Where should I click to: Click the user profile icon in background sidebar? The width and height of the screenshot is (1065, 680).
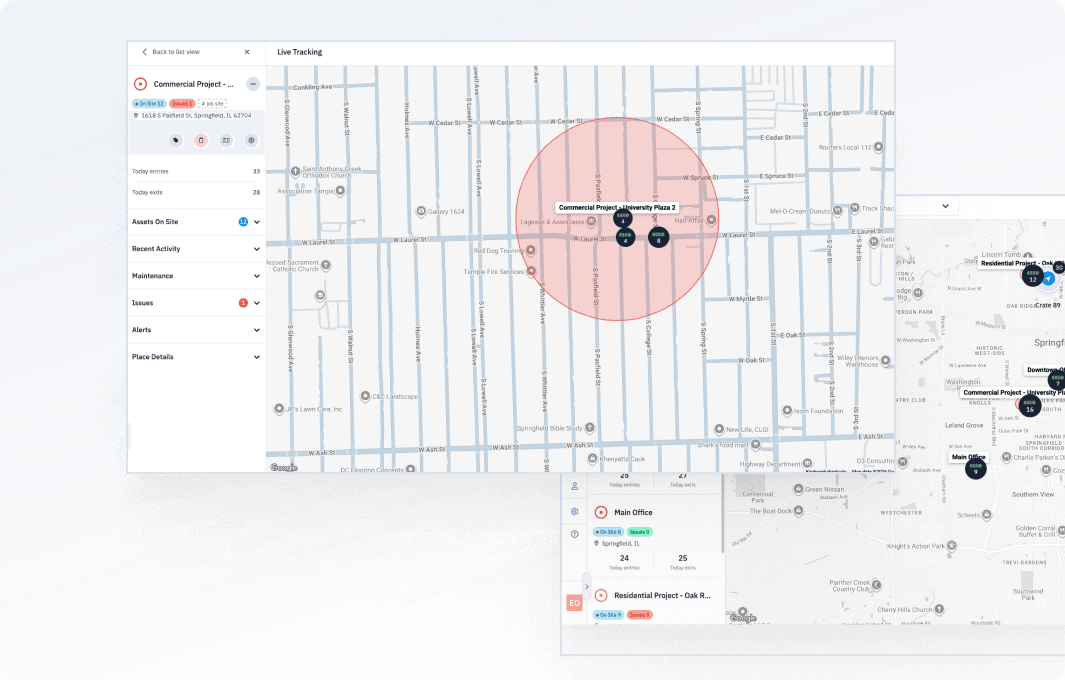click(x=575, y=486)
